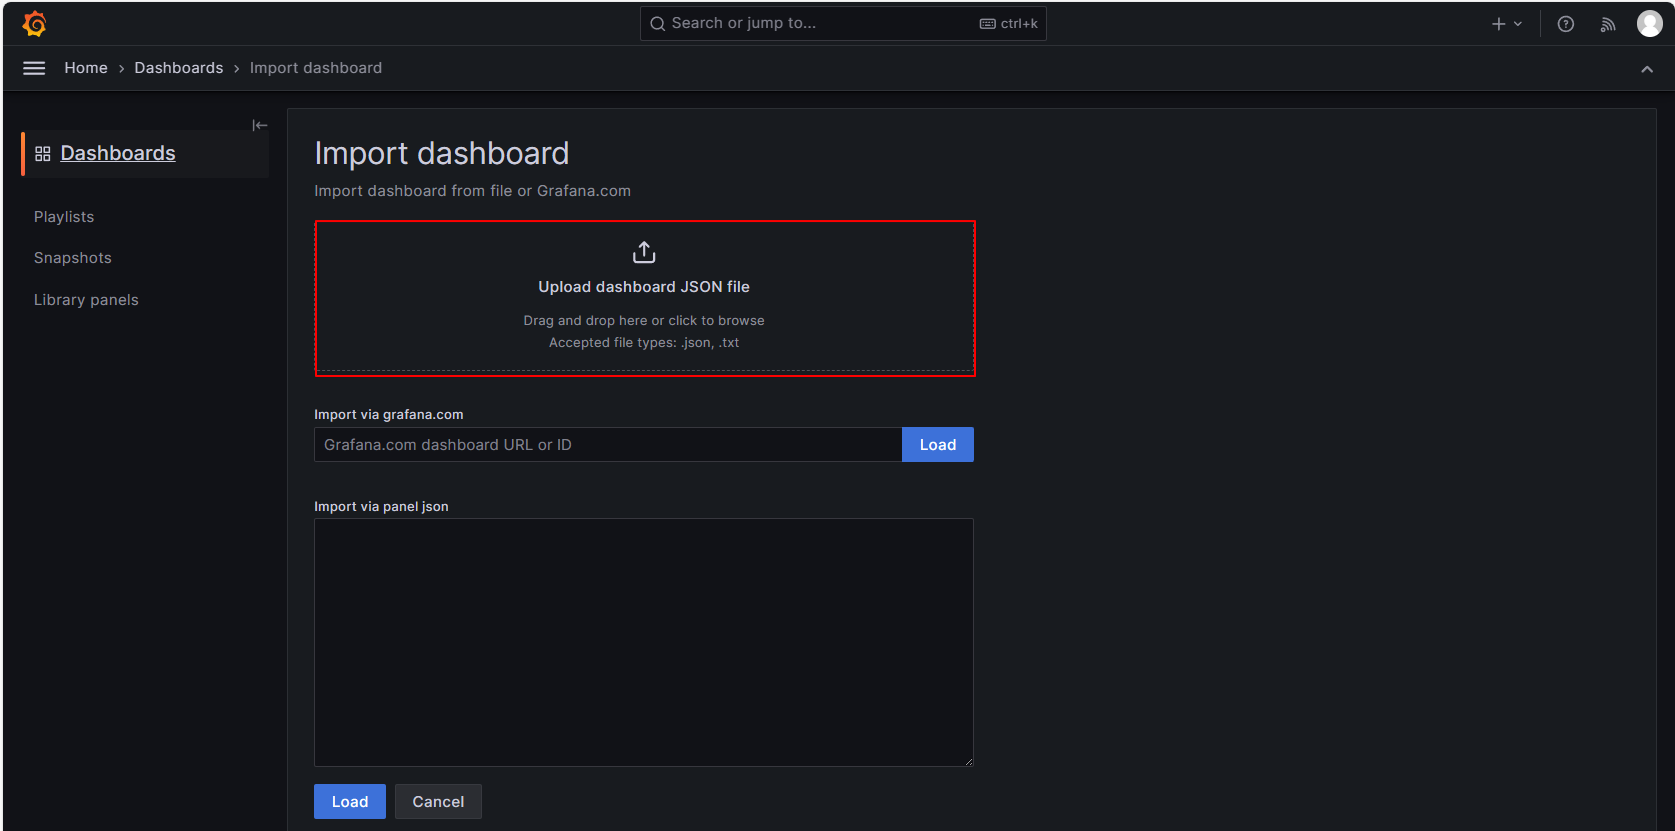
Task: Click Upload dashboard JSON file drop zone
Action: click(644, 298)
